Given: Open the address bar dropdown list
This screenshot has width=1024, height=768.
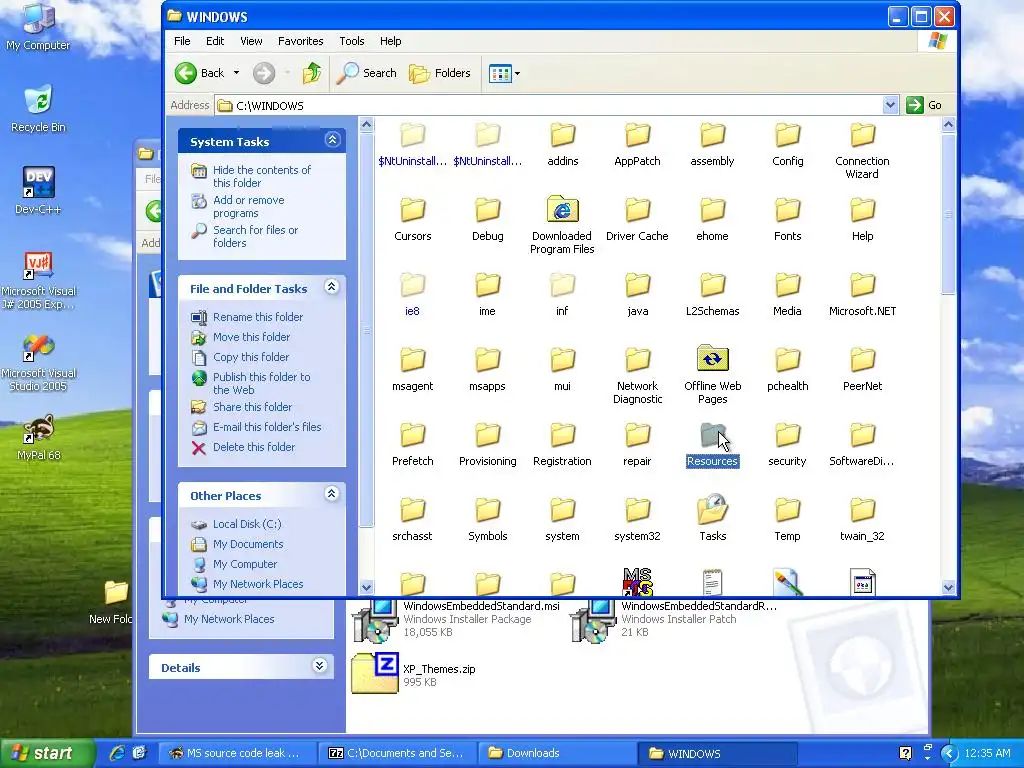Looking at the screenshot, I should pyautogui.click(x=890, y=105).
